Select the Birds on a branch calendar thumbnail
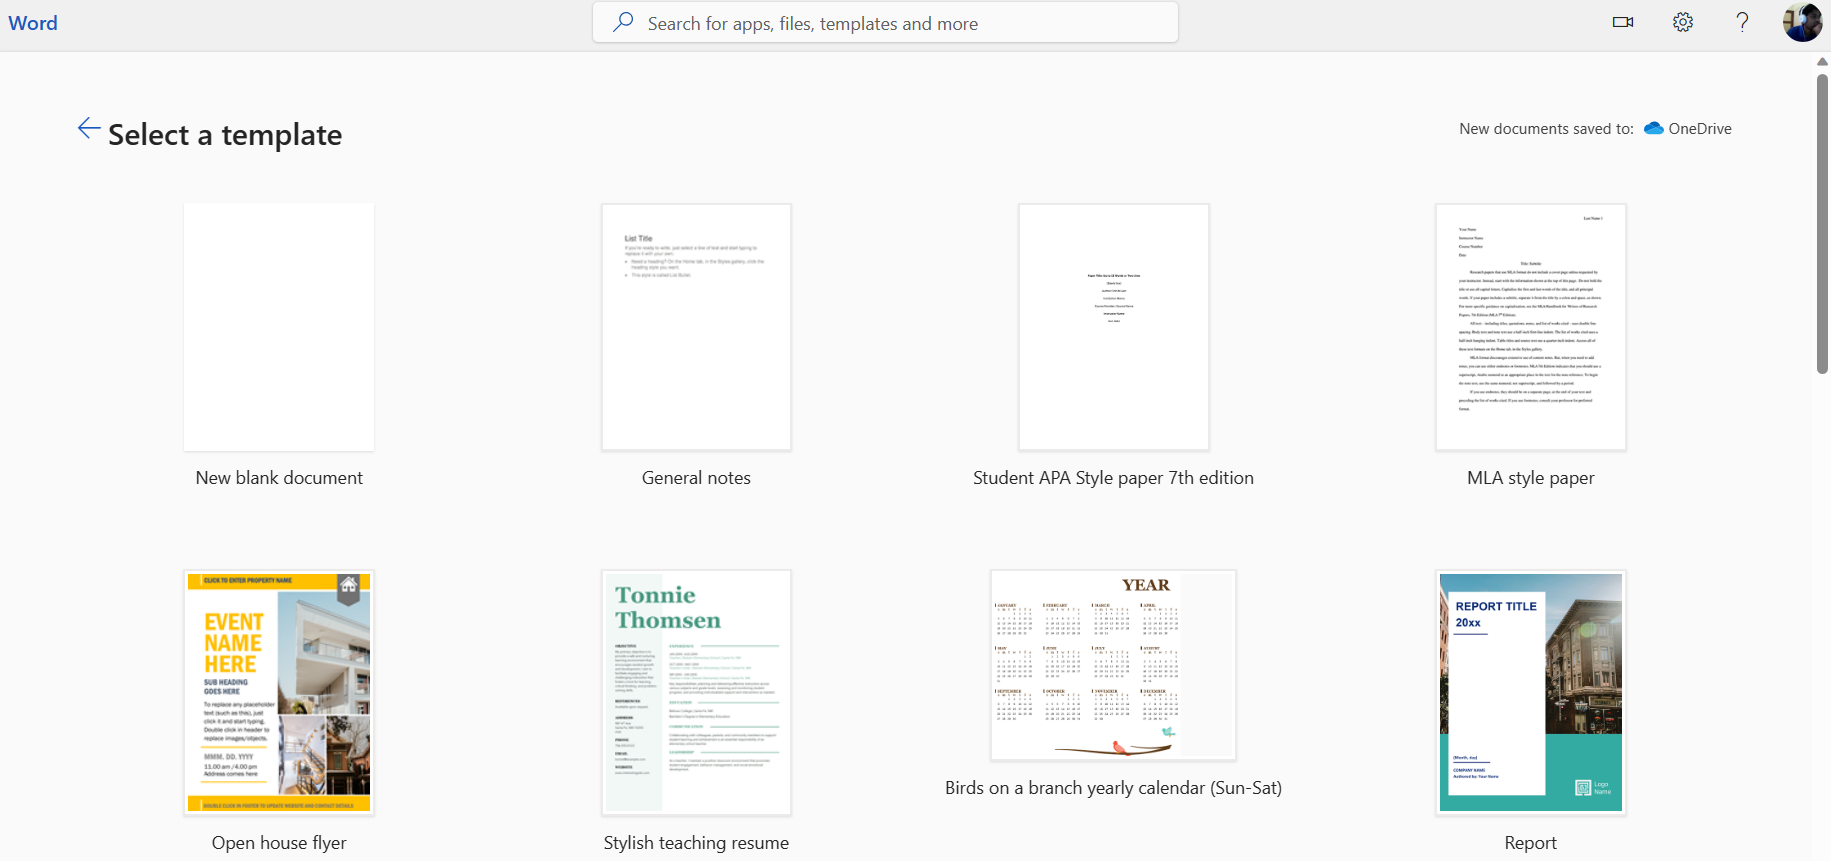The image size is (1831, 861). pos(1113,665)
